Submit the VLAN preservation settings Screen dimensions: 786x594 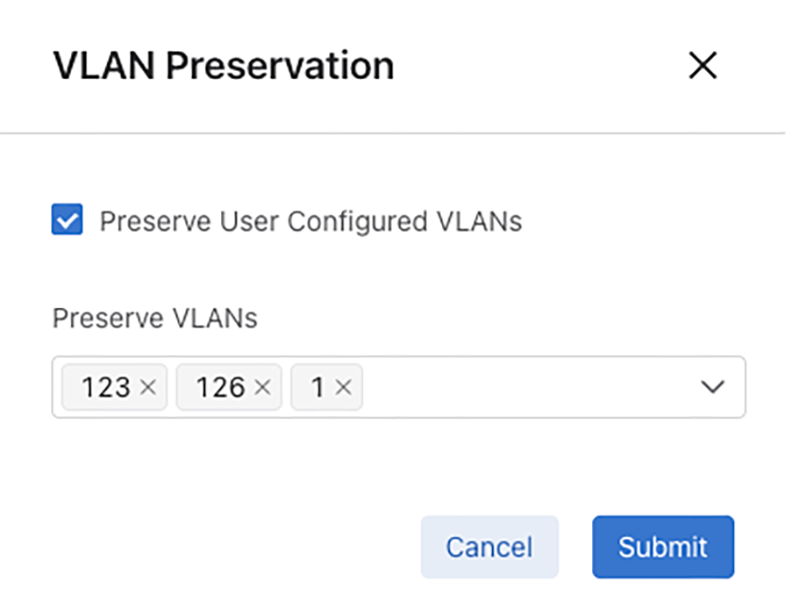click(662, 547)
